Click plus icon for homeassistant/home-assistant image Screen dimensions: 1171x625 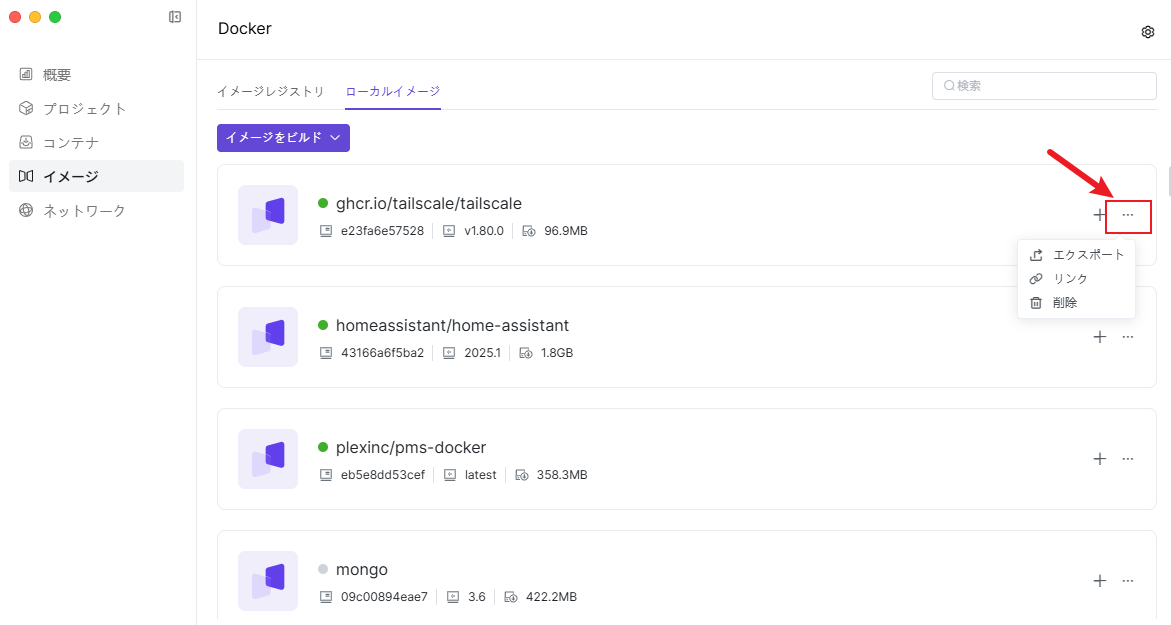[1099, 337]
